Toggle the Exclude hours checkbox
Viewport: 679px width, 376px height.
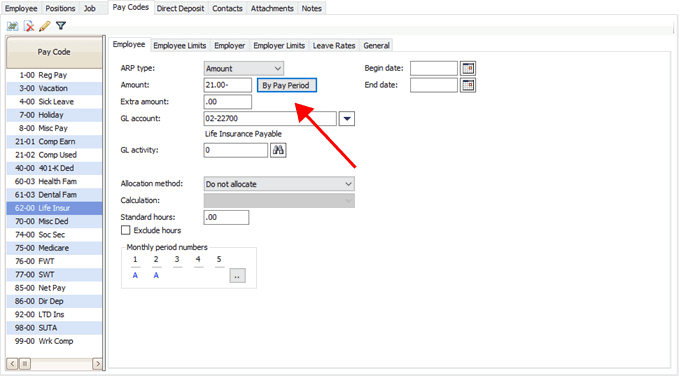pyautogui.click(x=126, y=230)
